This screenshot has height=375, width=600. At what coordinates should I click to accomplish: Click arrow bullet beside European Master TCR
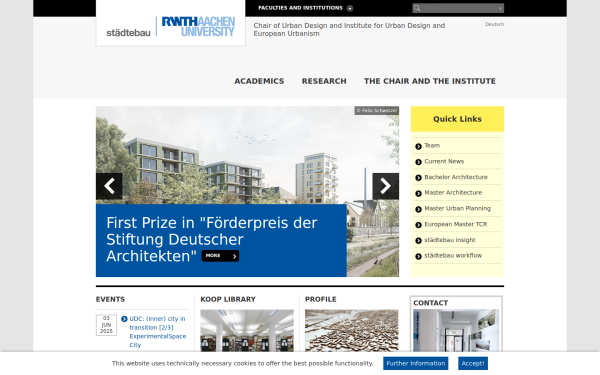pyautogui.click(x=418, y=225)
